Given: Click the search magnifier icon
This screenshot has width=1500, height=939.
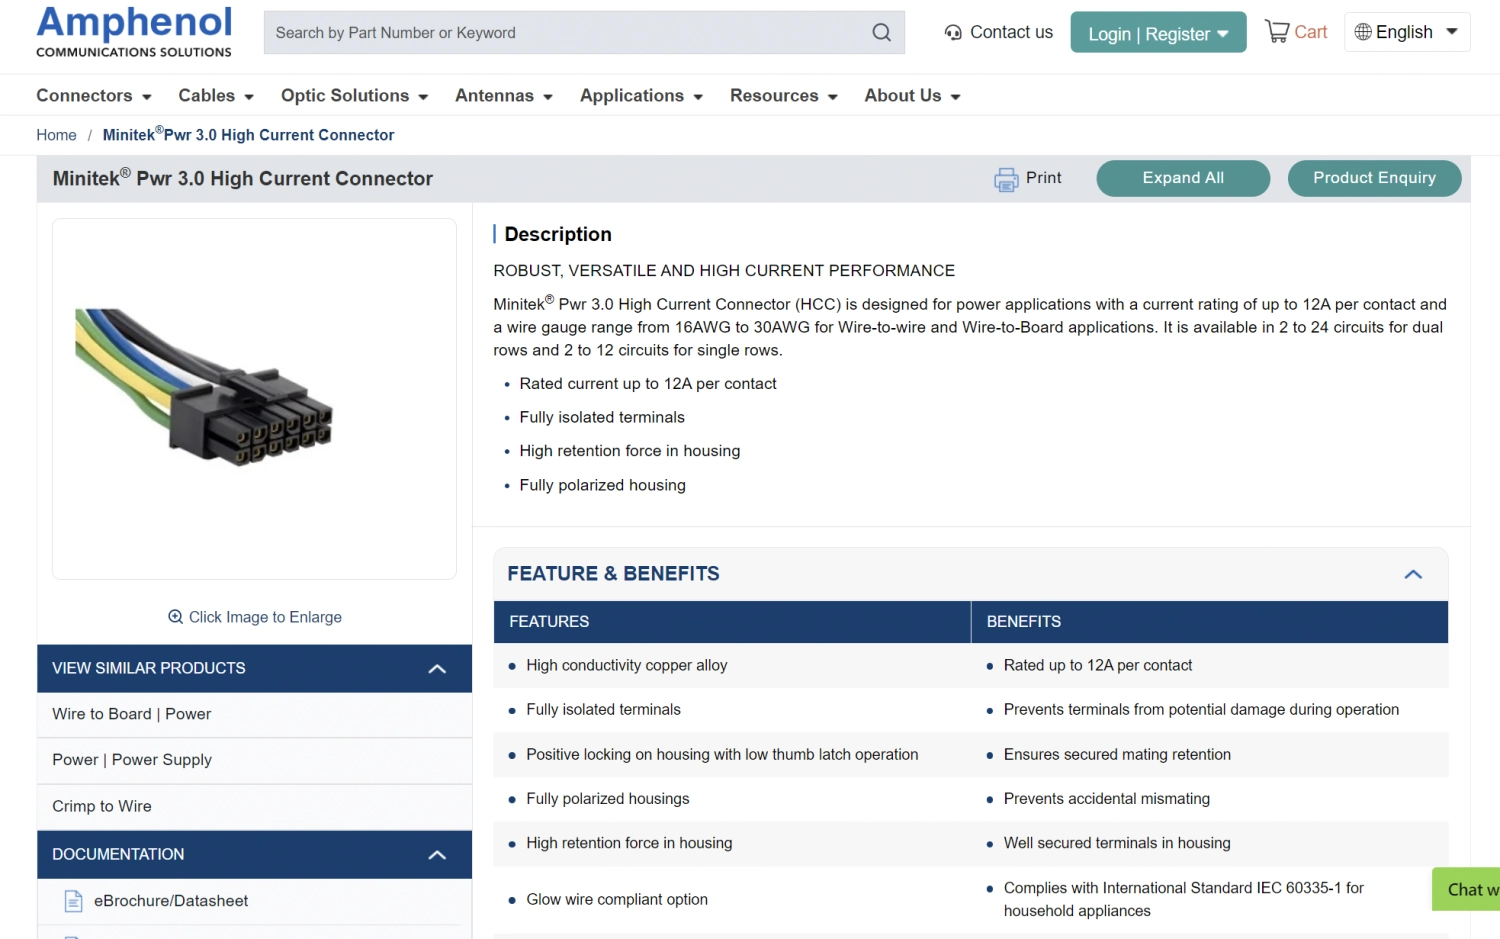Looking at the screenshot, I should pos(881,33).
